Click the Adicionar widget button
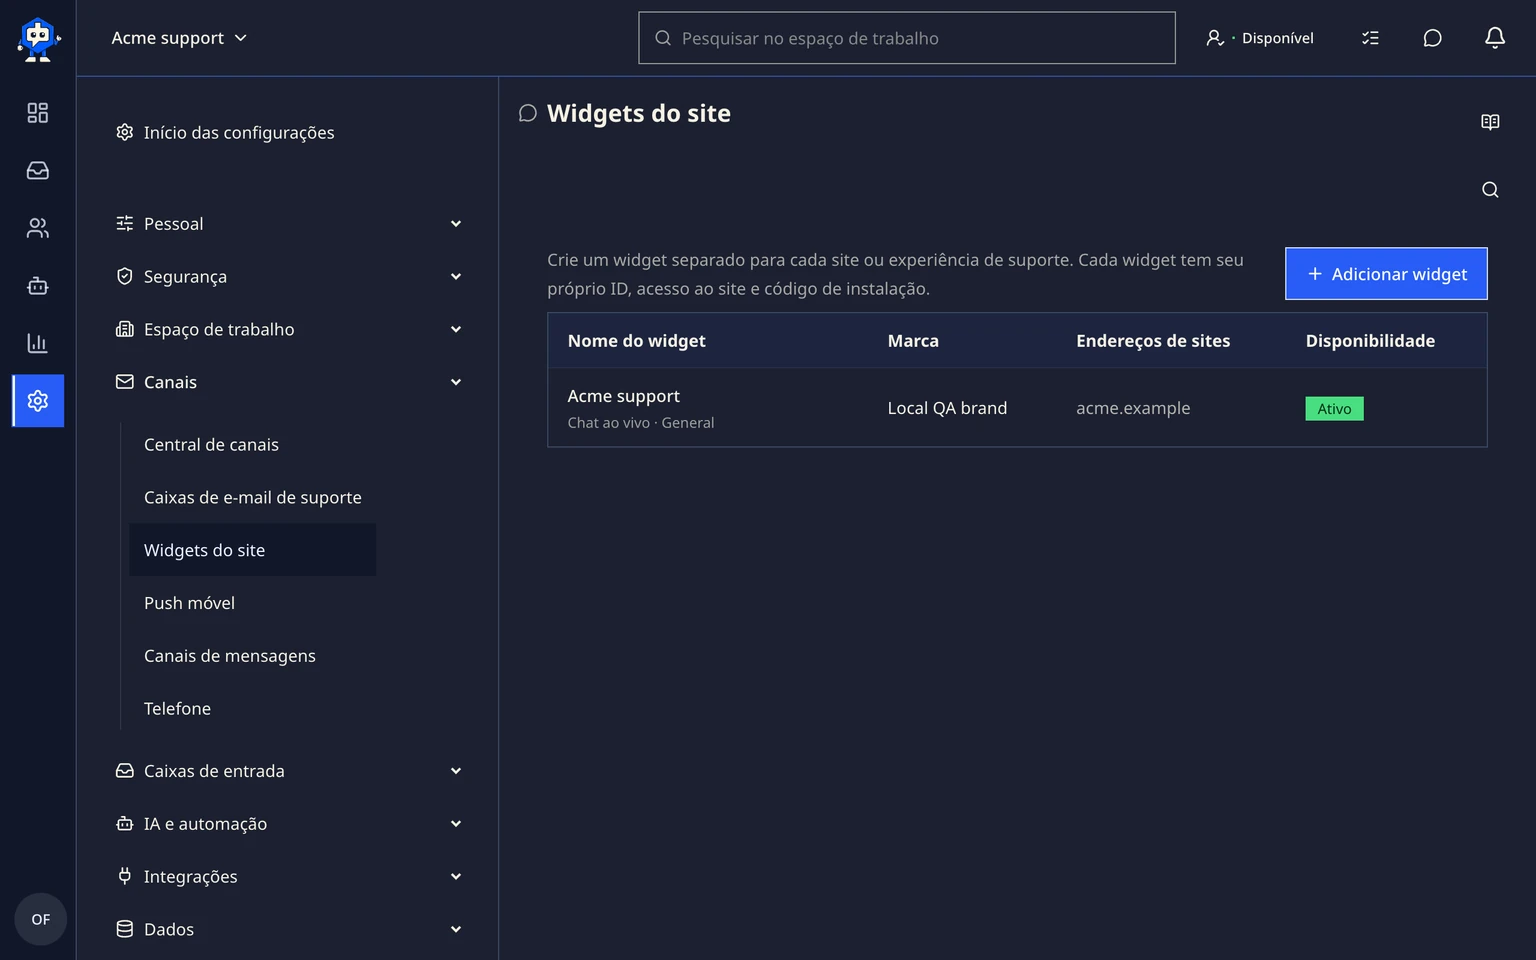Screen dimensions: 1536x960 tap(1386, 274)
